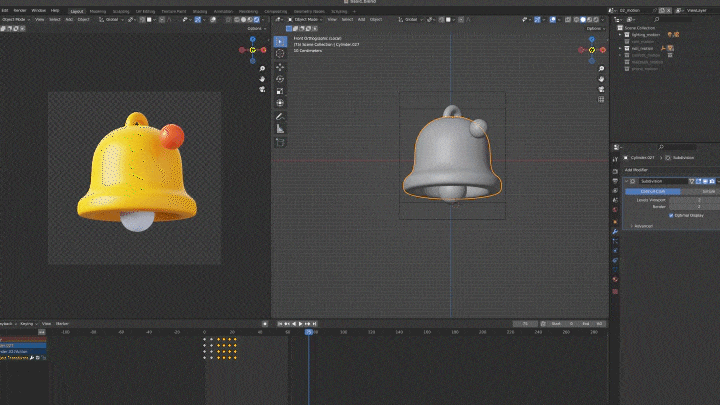Toggle auto keying record button in timeline
Viewport: 720px width, 405px height.
tap(265, 324)
